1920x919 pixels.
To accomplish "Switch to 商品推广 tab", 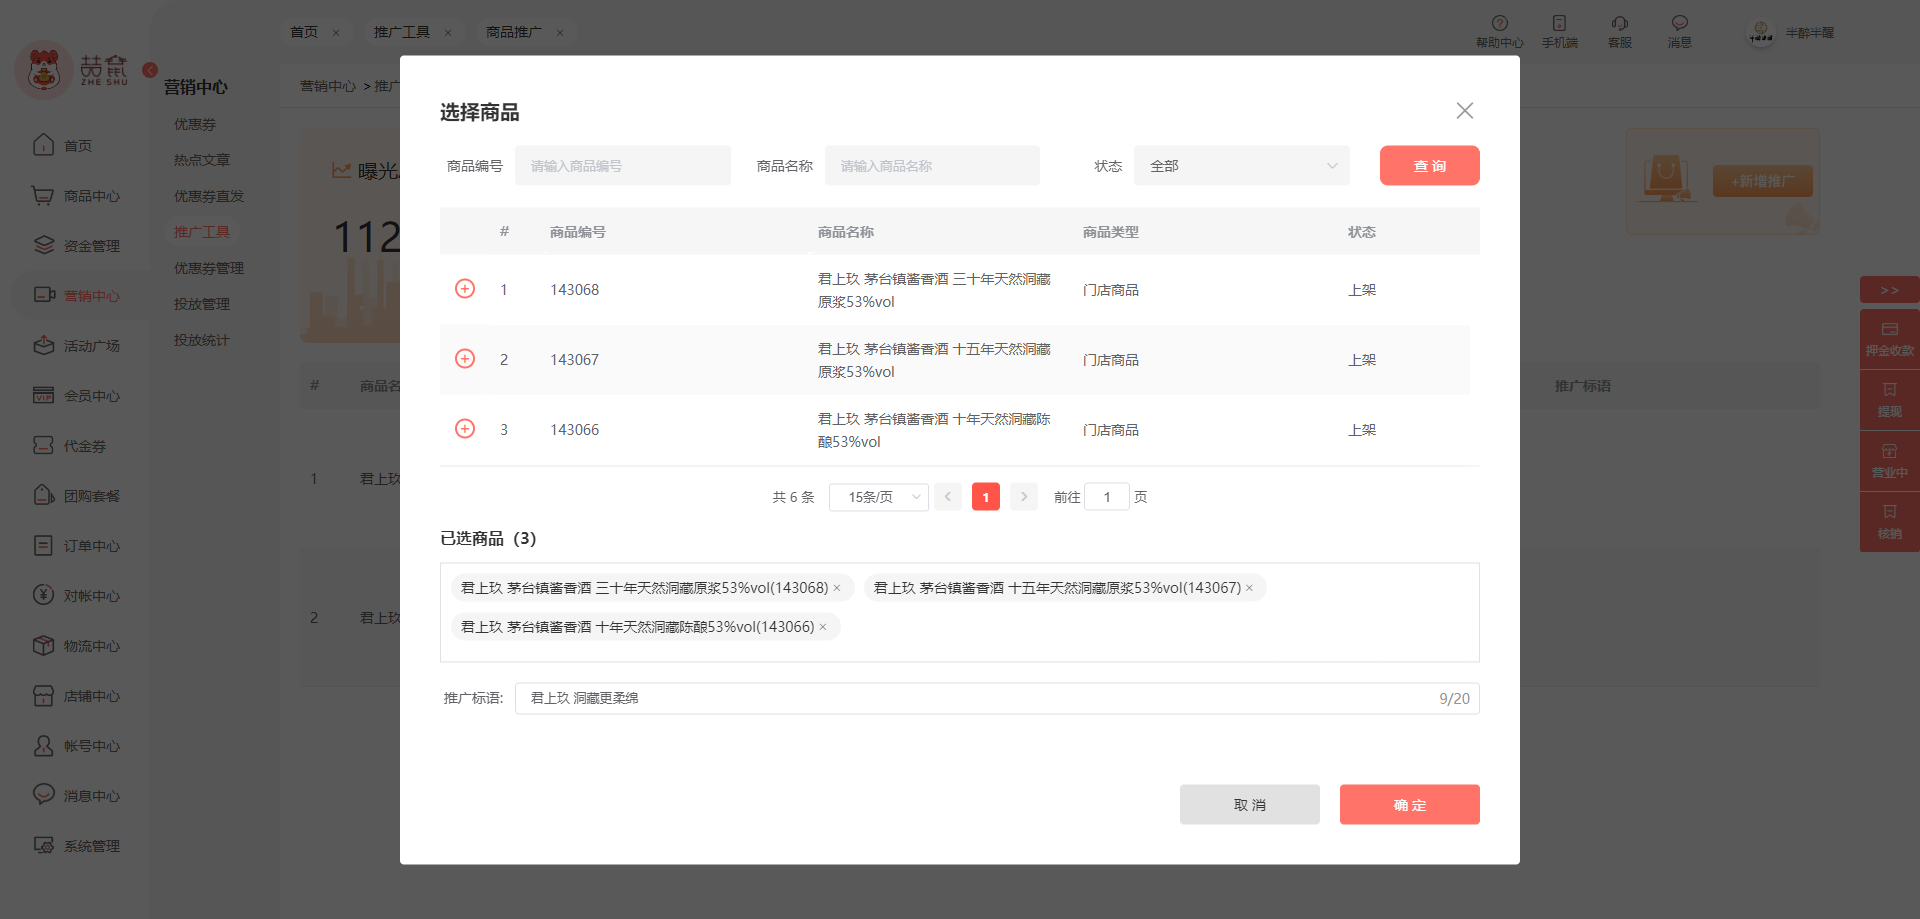I will (514, 32).
